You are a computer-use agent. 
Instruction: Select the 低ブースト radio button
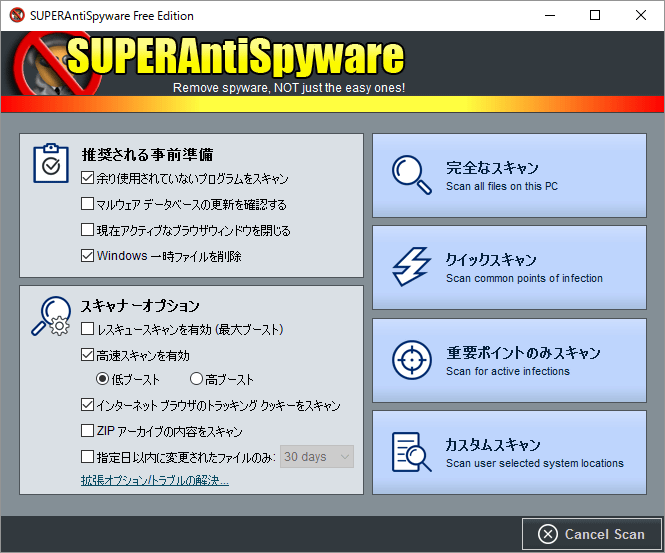[102, 379]
